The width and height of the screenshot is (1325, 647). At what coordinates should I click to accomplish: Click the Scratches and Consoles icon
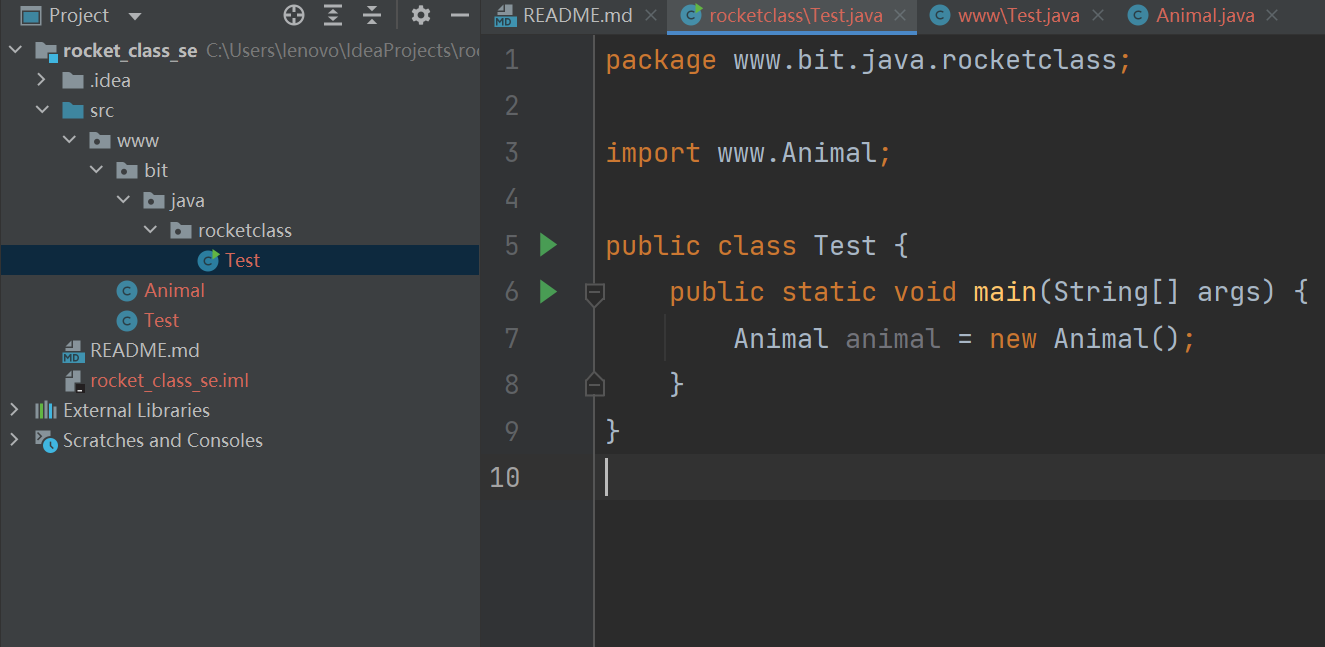tap(46, 440)
